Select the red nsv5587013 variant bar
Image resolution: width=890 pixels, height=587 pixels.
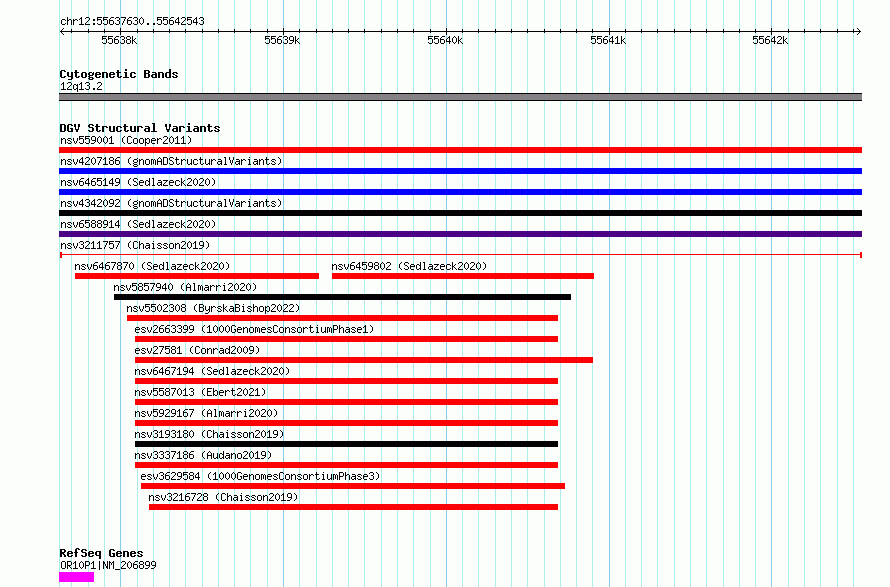click(346, 402)
